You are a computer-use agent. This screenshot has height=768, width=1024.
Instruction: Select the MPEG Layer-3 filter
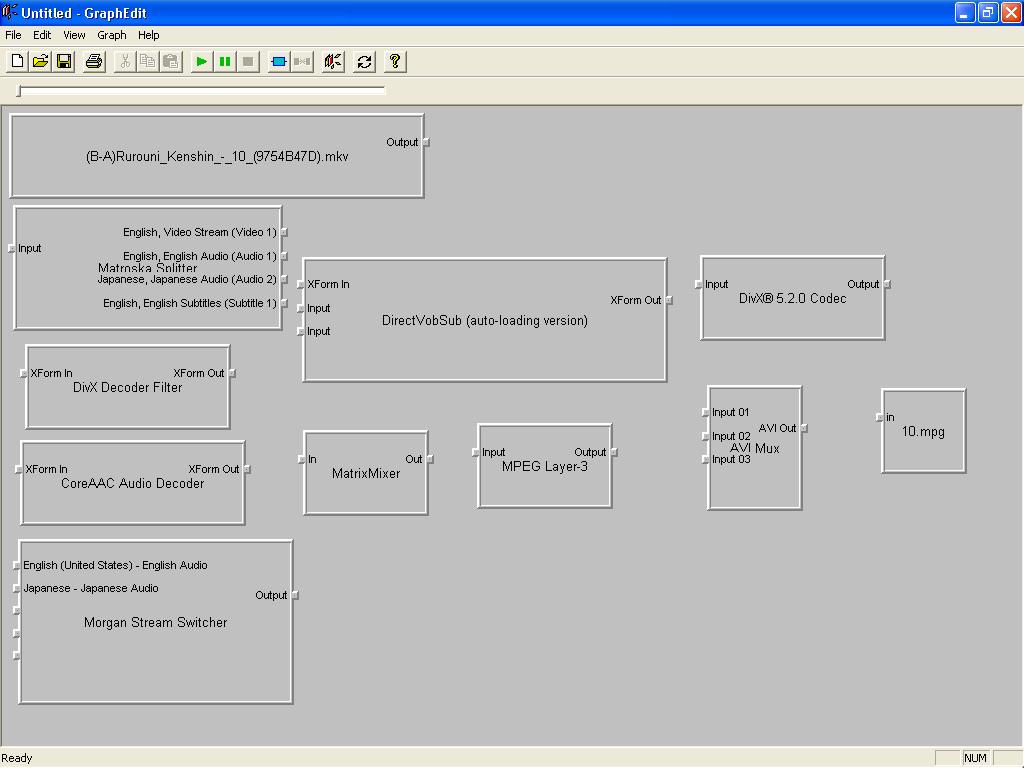pos(545,467)
